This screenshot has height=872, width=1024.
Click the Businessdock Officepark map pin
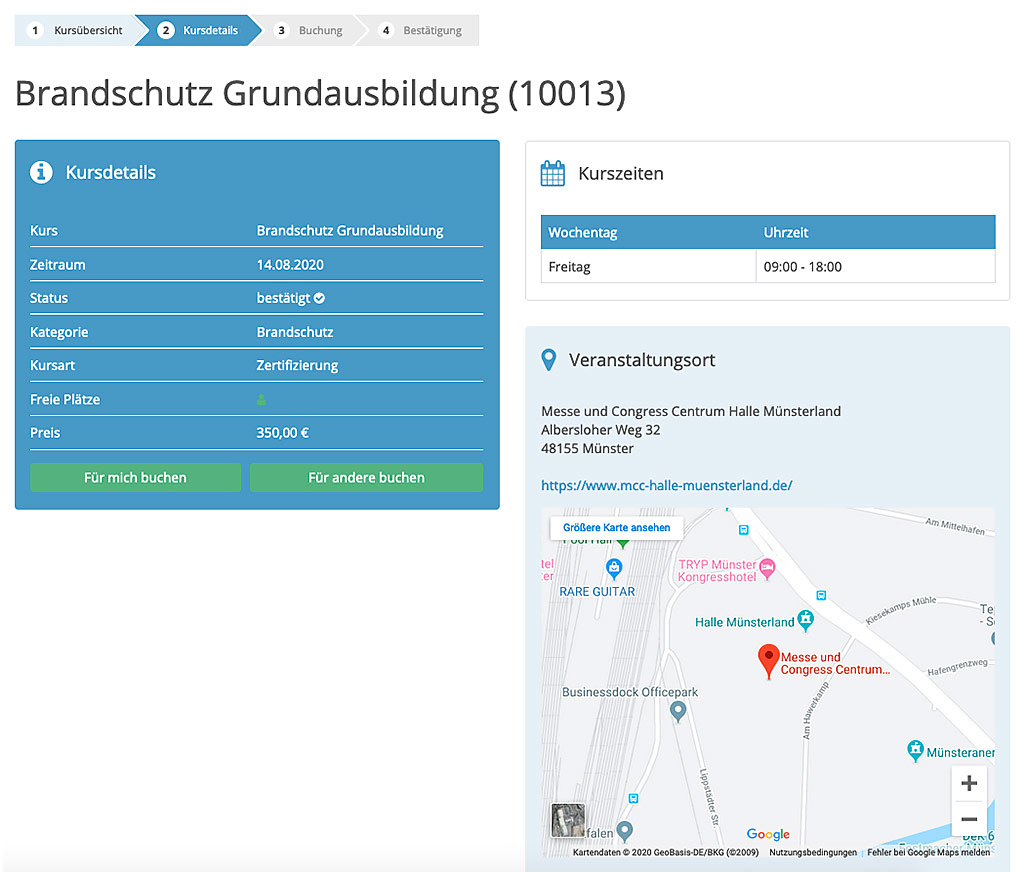[x=678, y=711]
